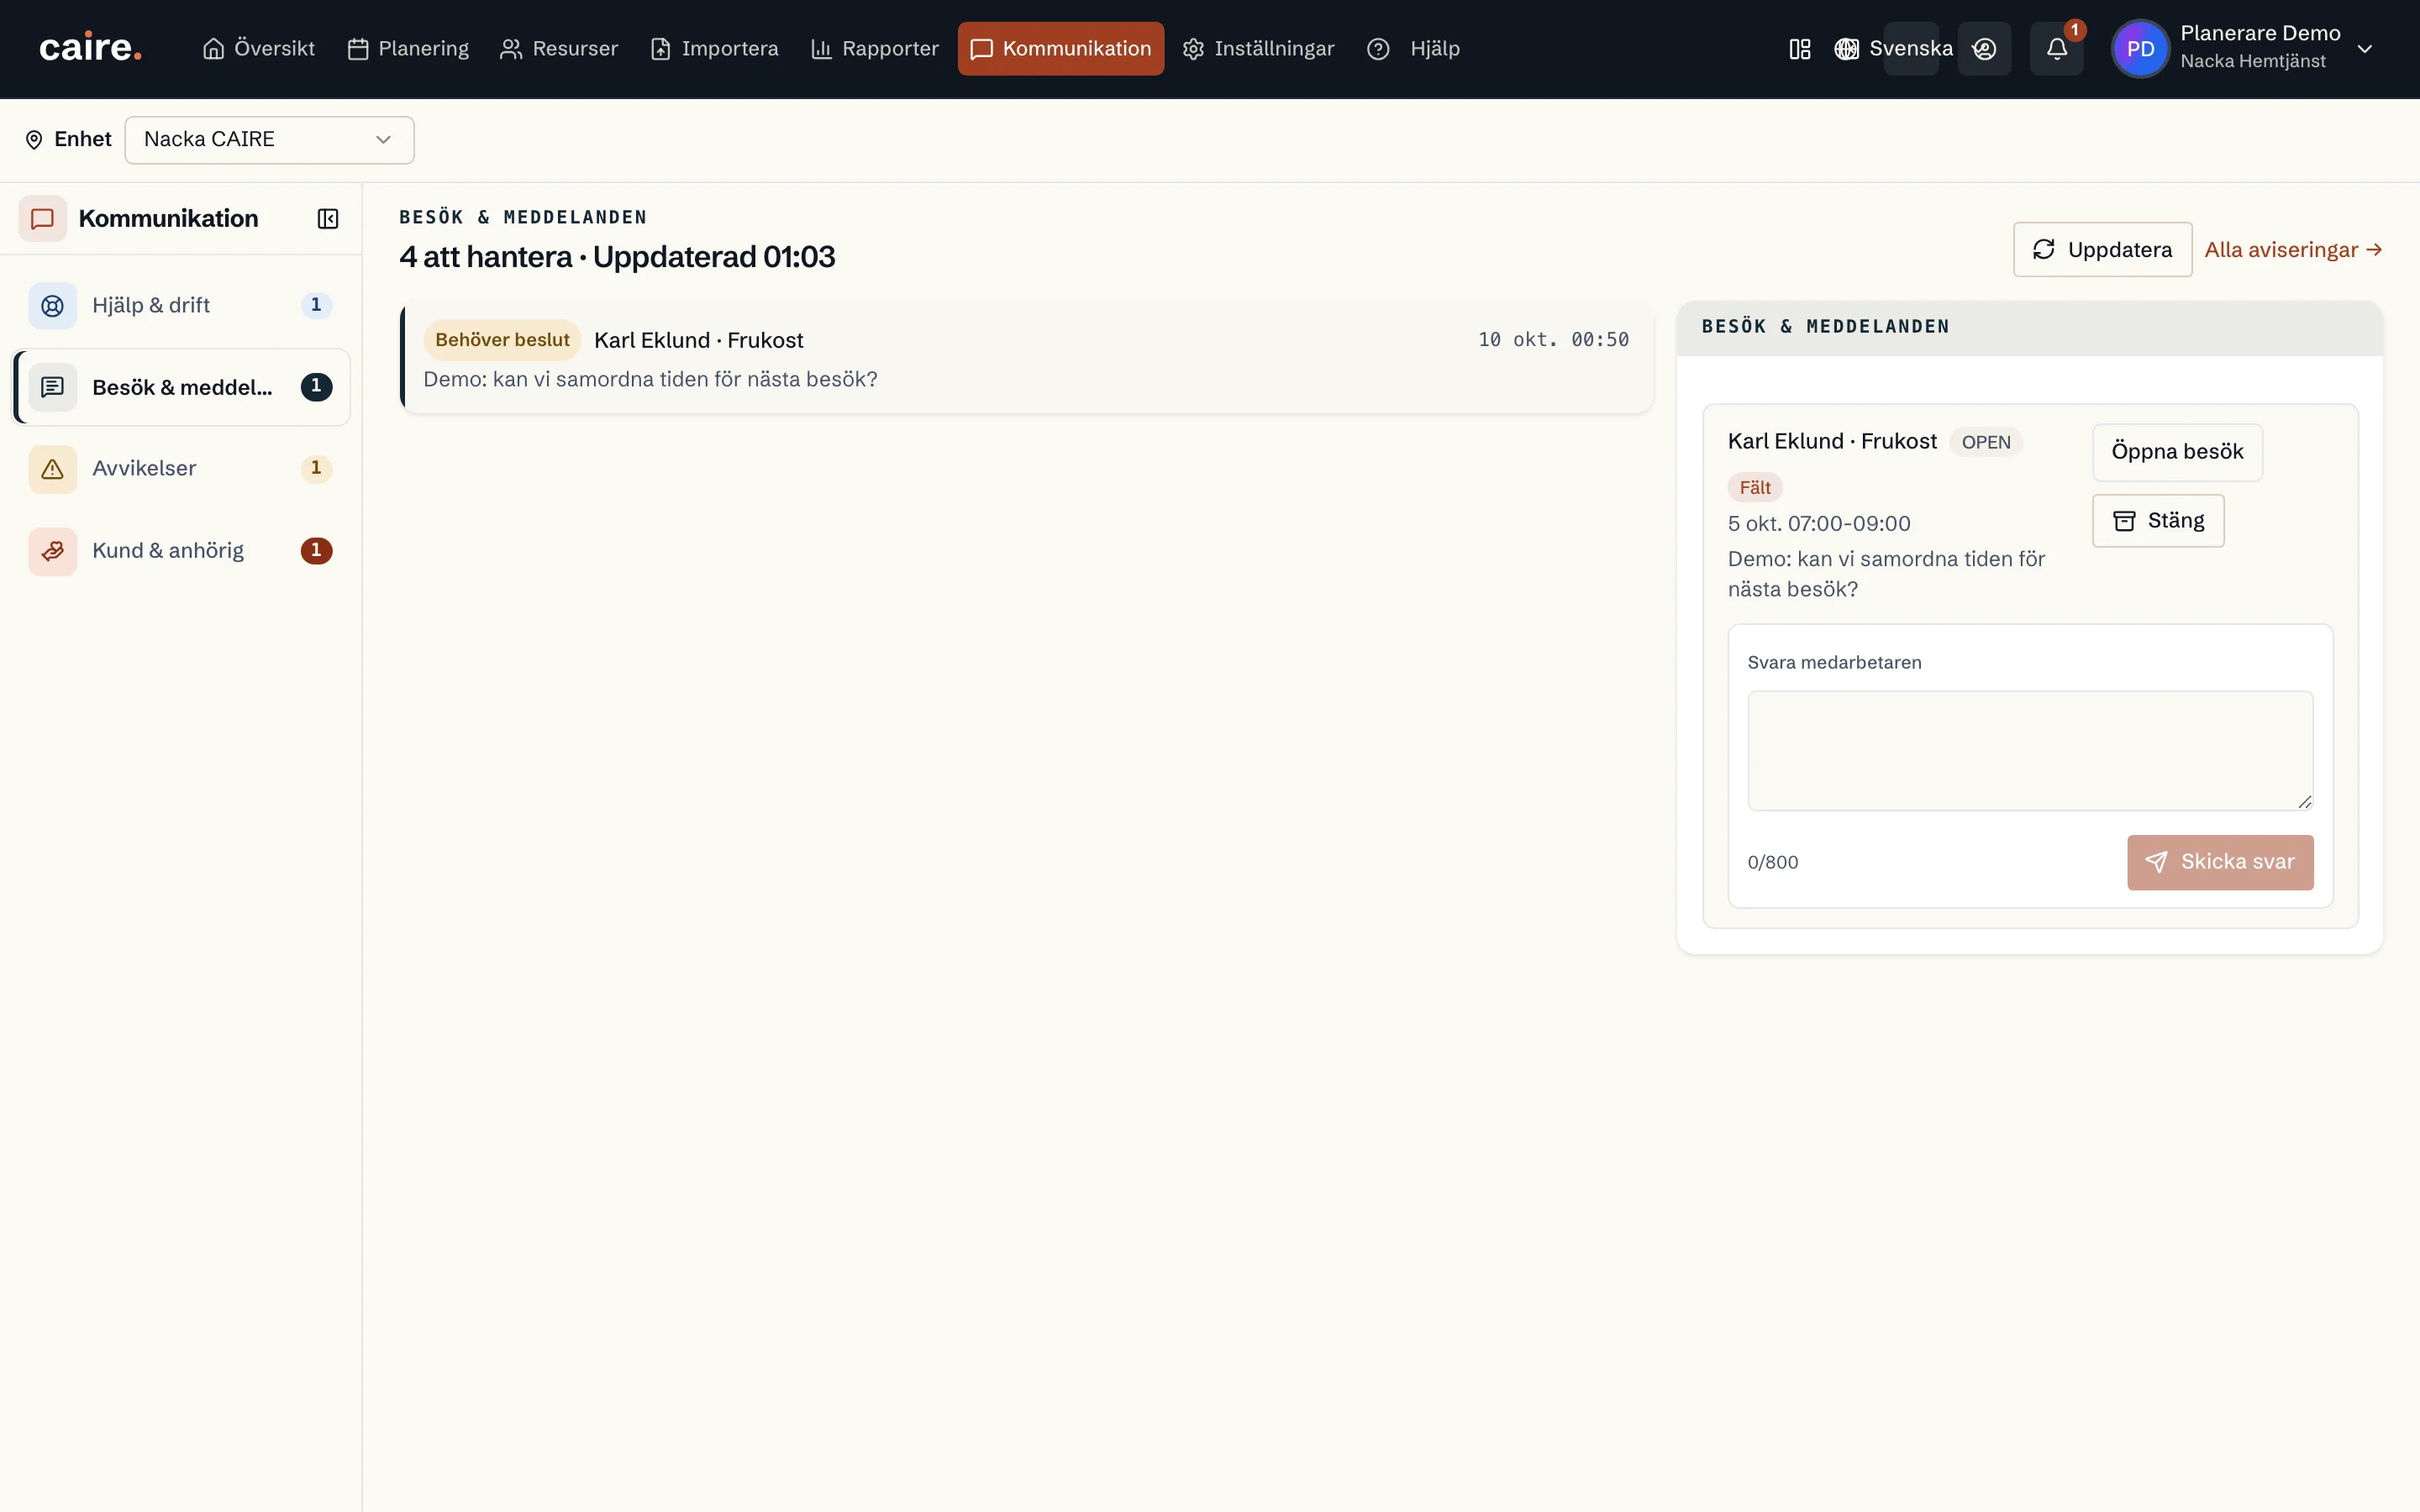Open notifications bell

point(2056,49)
